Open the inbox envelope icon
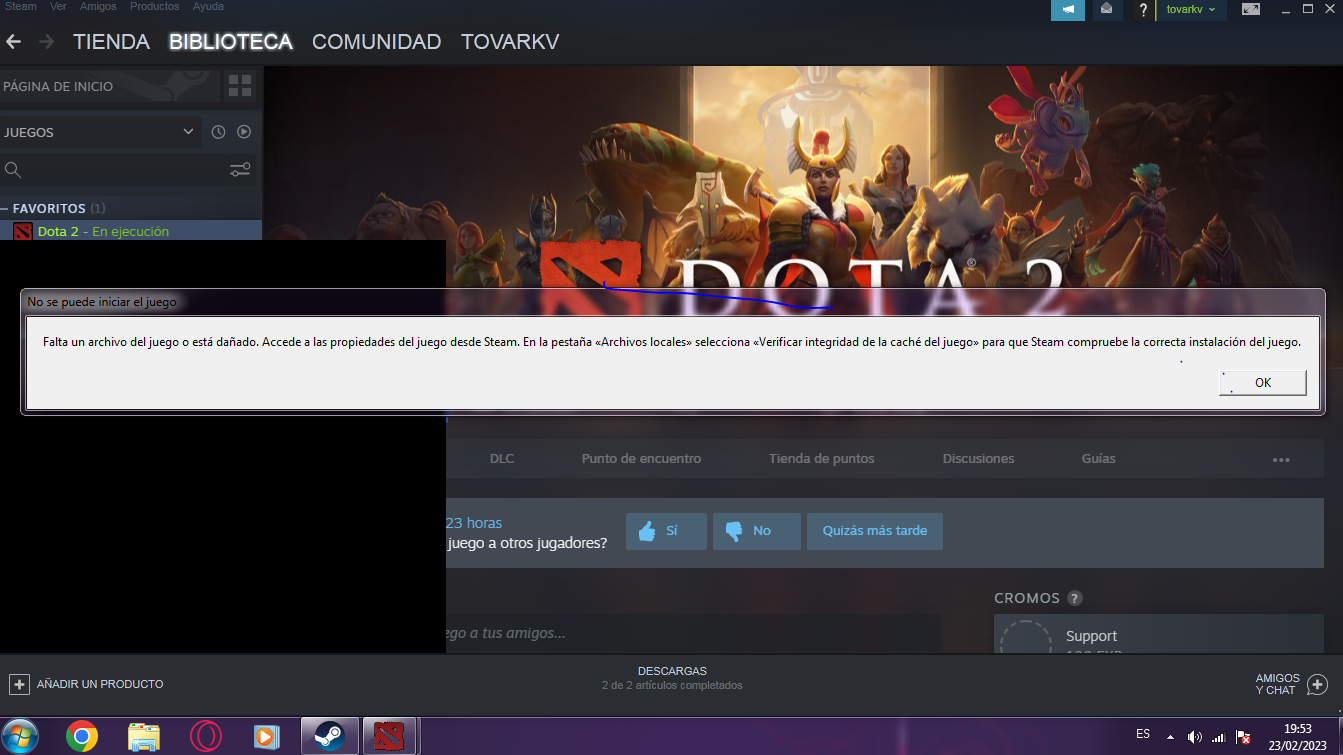The height and width of the screenshot is (755, 1343). click(1106, 9)
